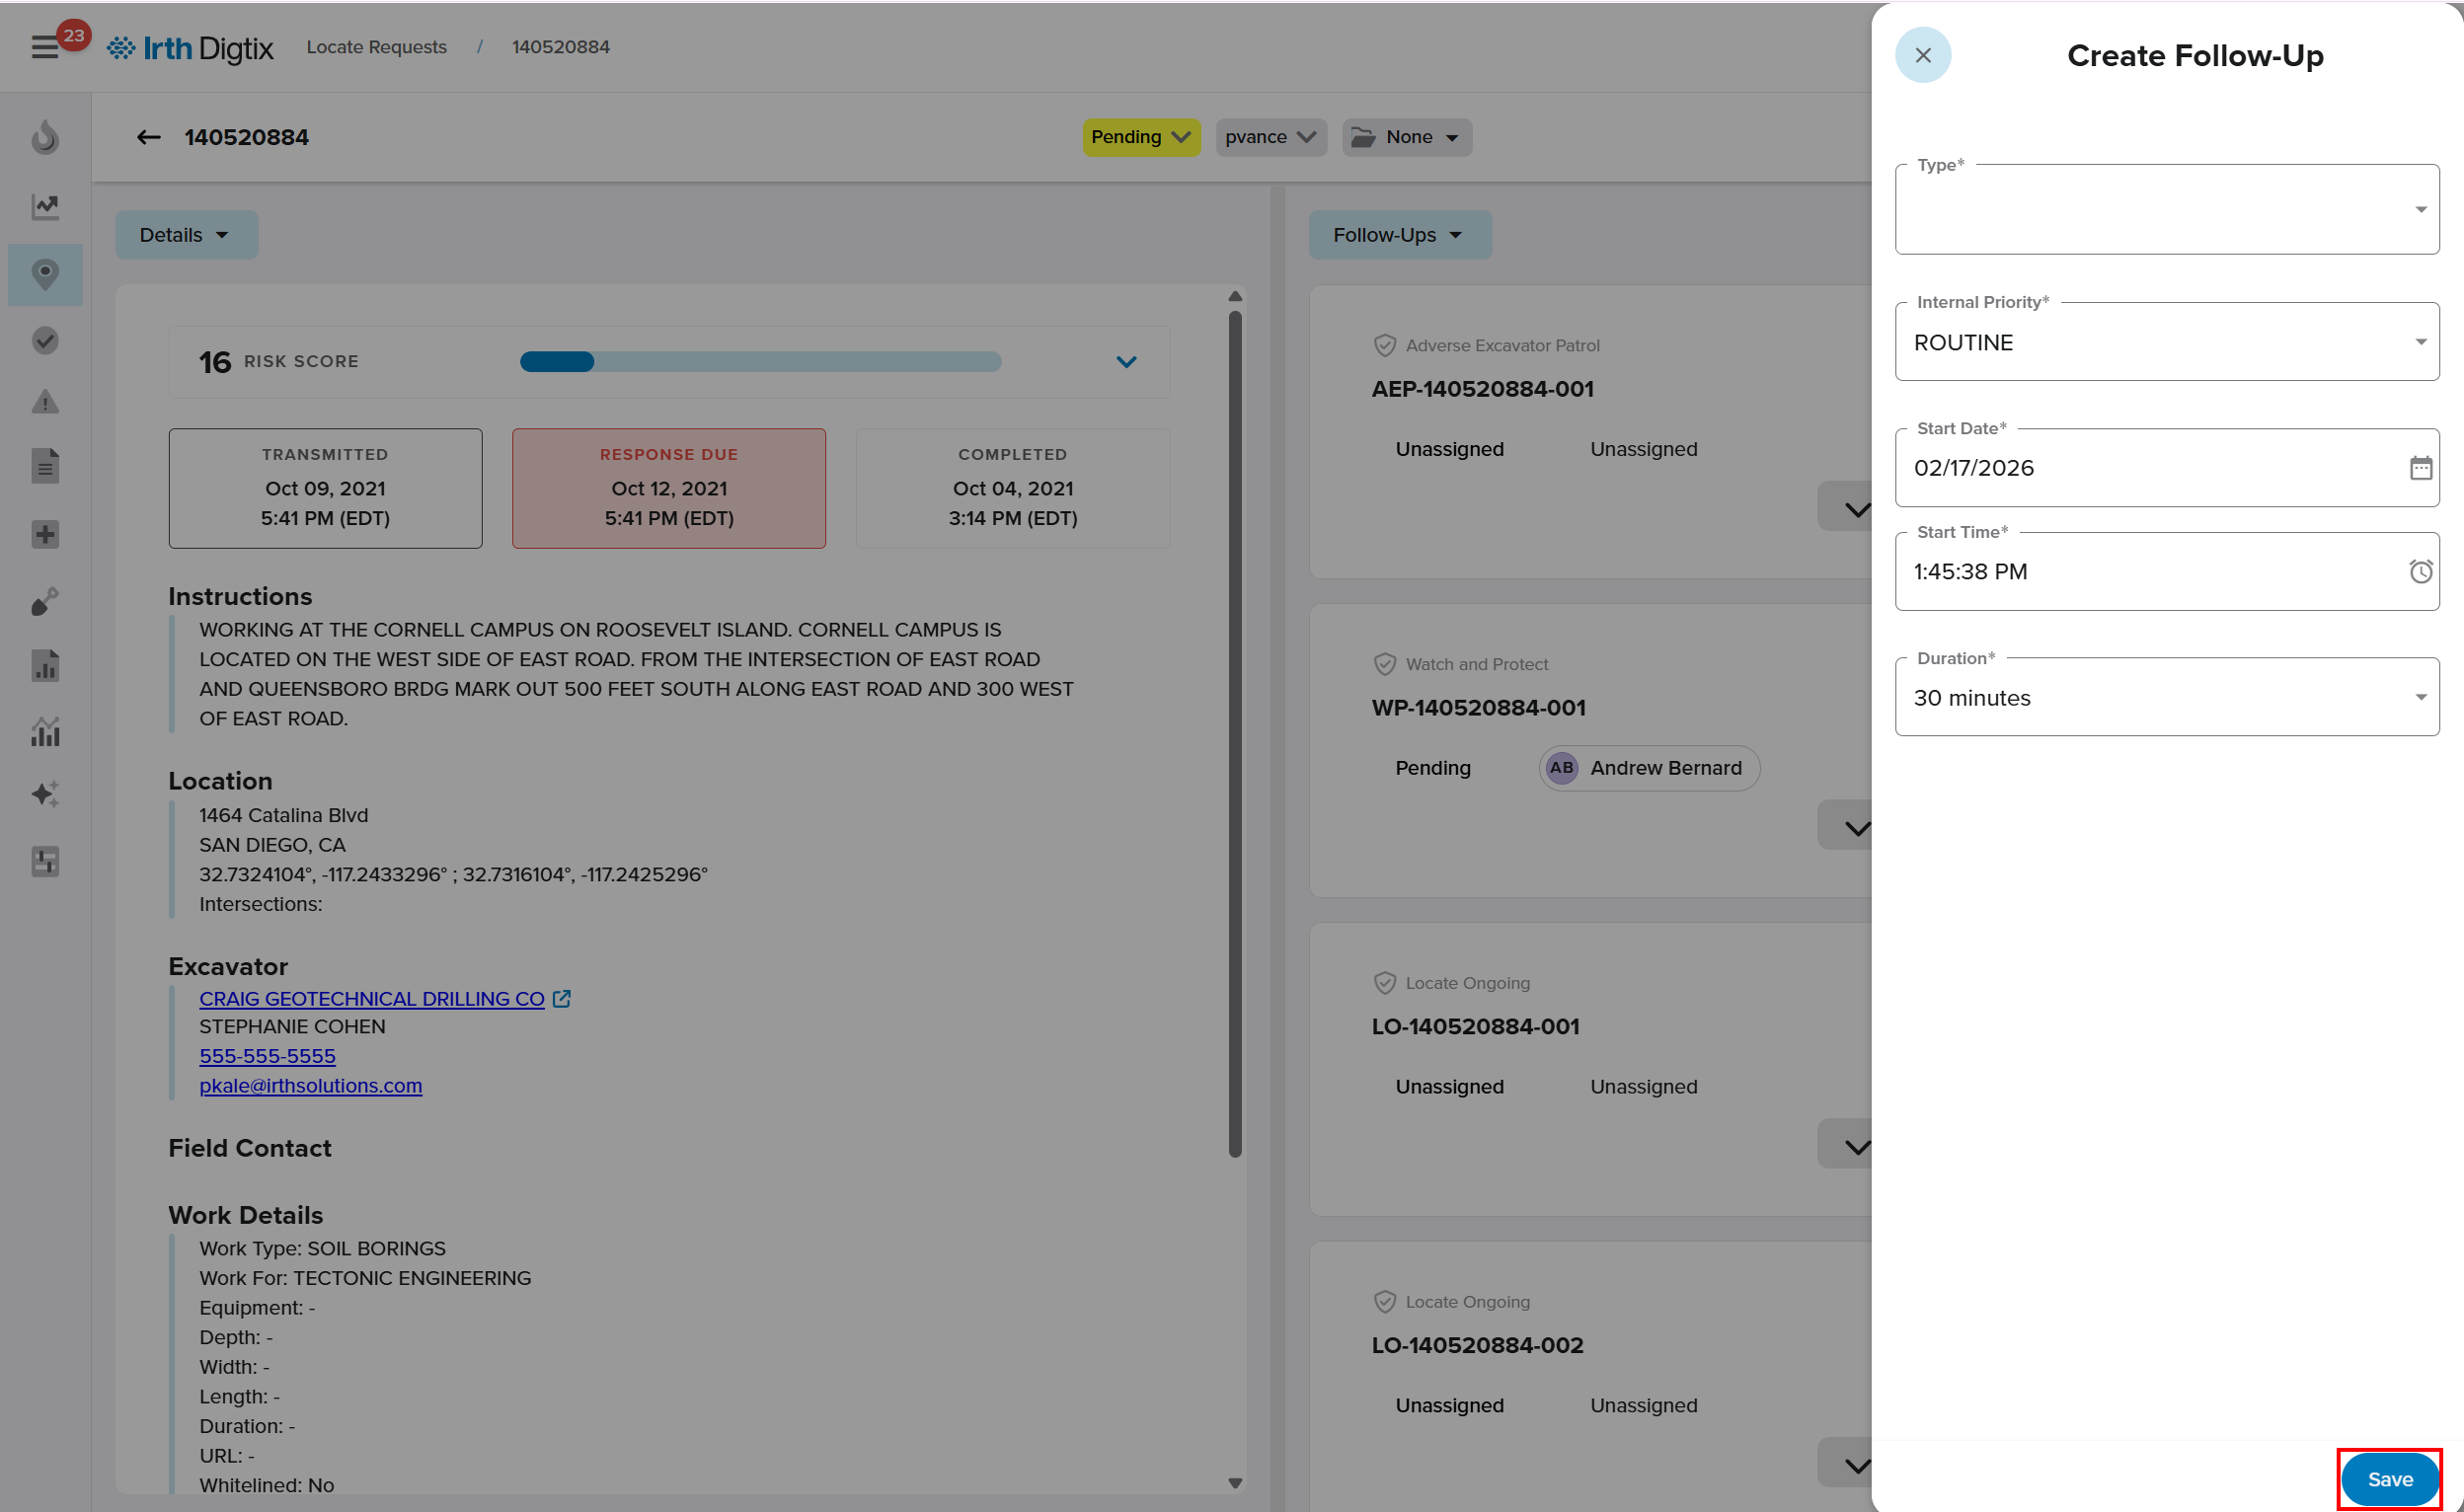The width and height of the screenshot is (2464, 1512).
Task: Open the Details section menu
Action: tap(186, 235)
